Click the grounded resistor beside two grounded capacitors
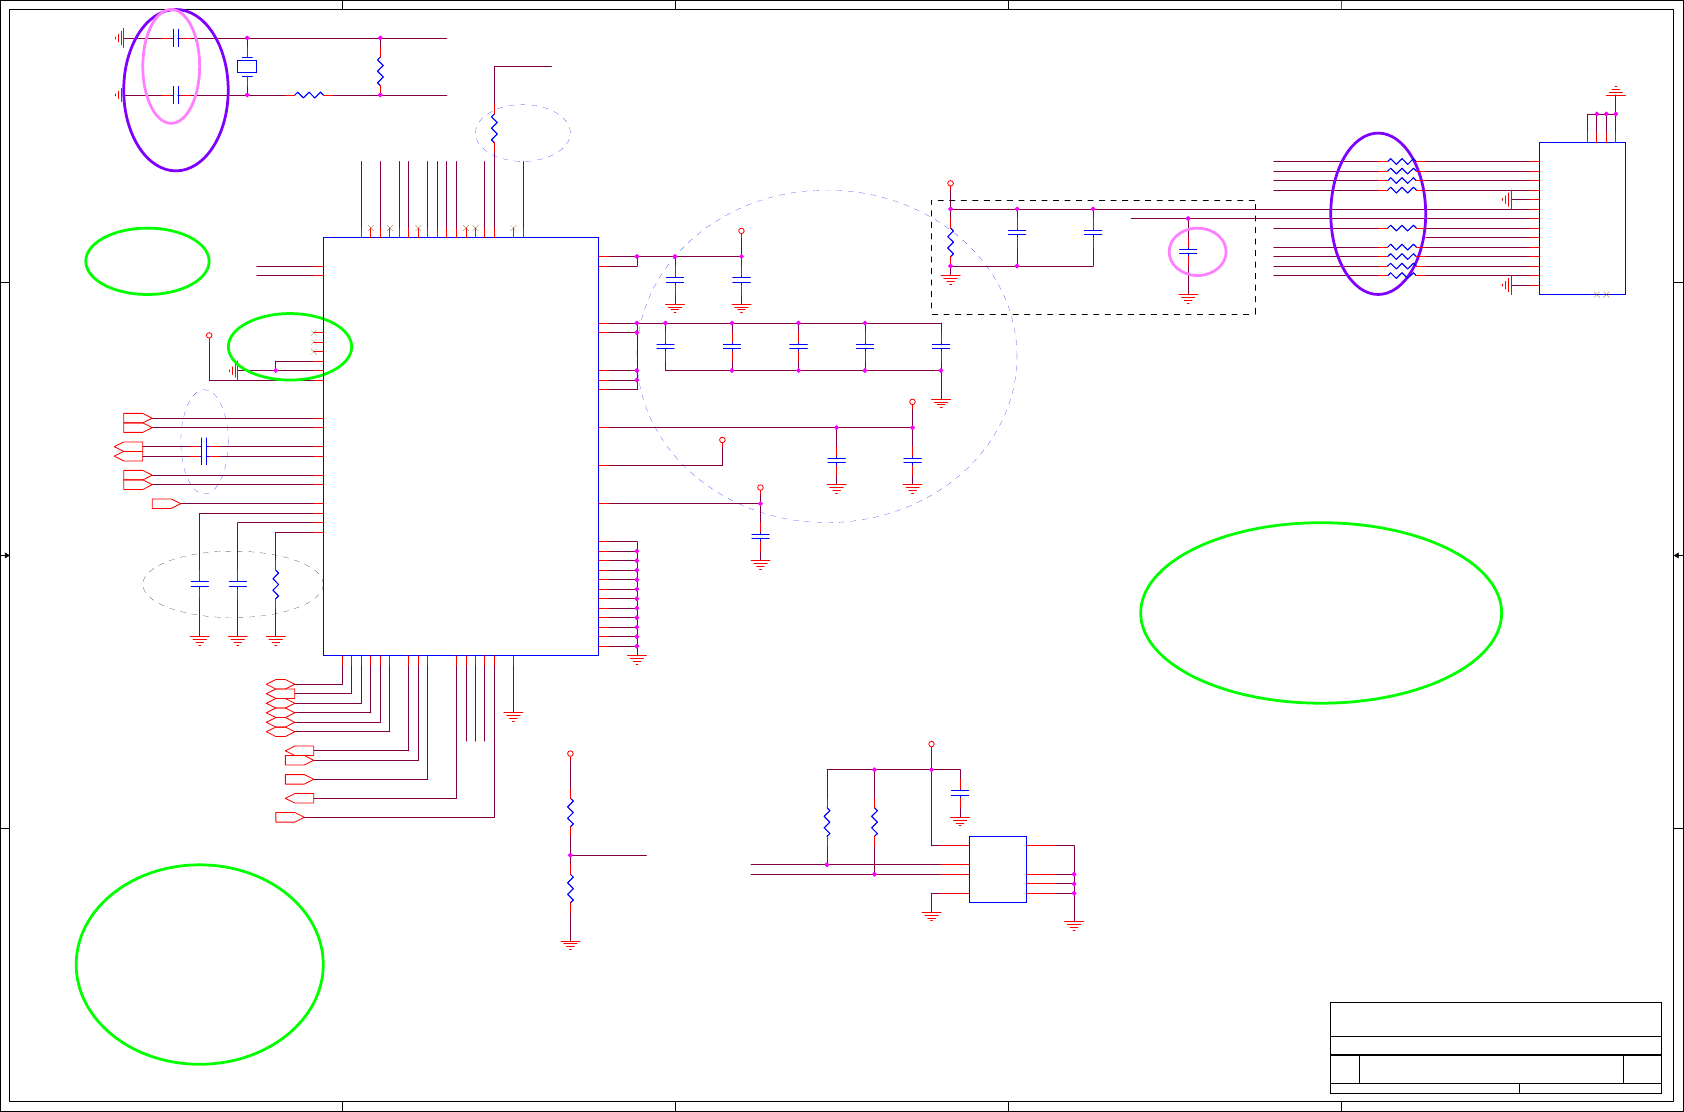The height and width of the screenshot is (1112, 1684). tap(275, 585)
